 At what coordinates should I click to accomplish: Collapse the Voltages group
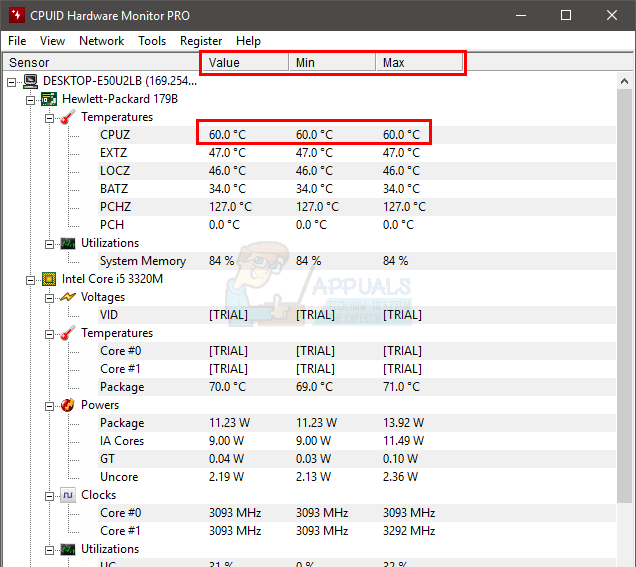point(49,299)
